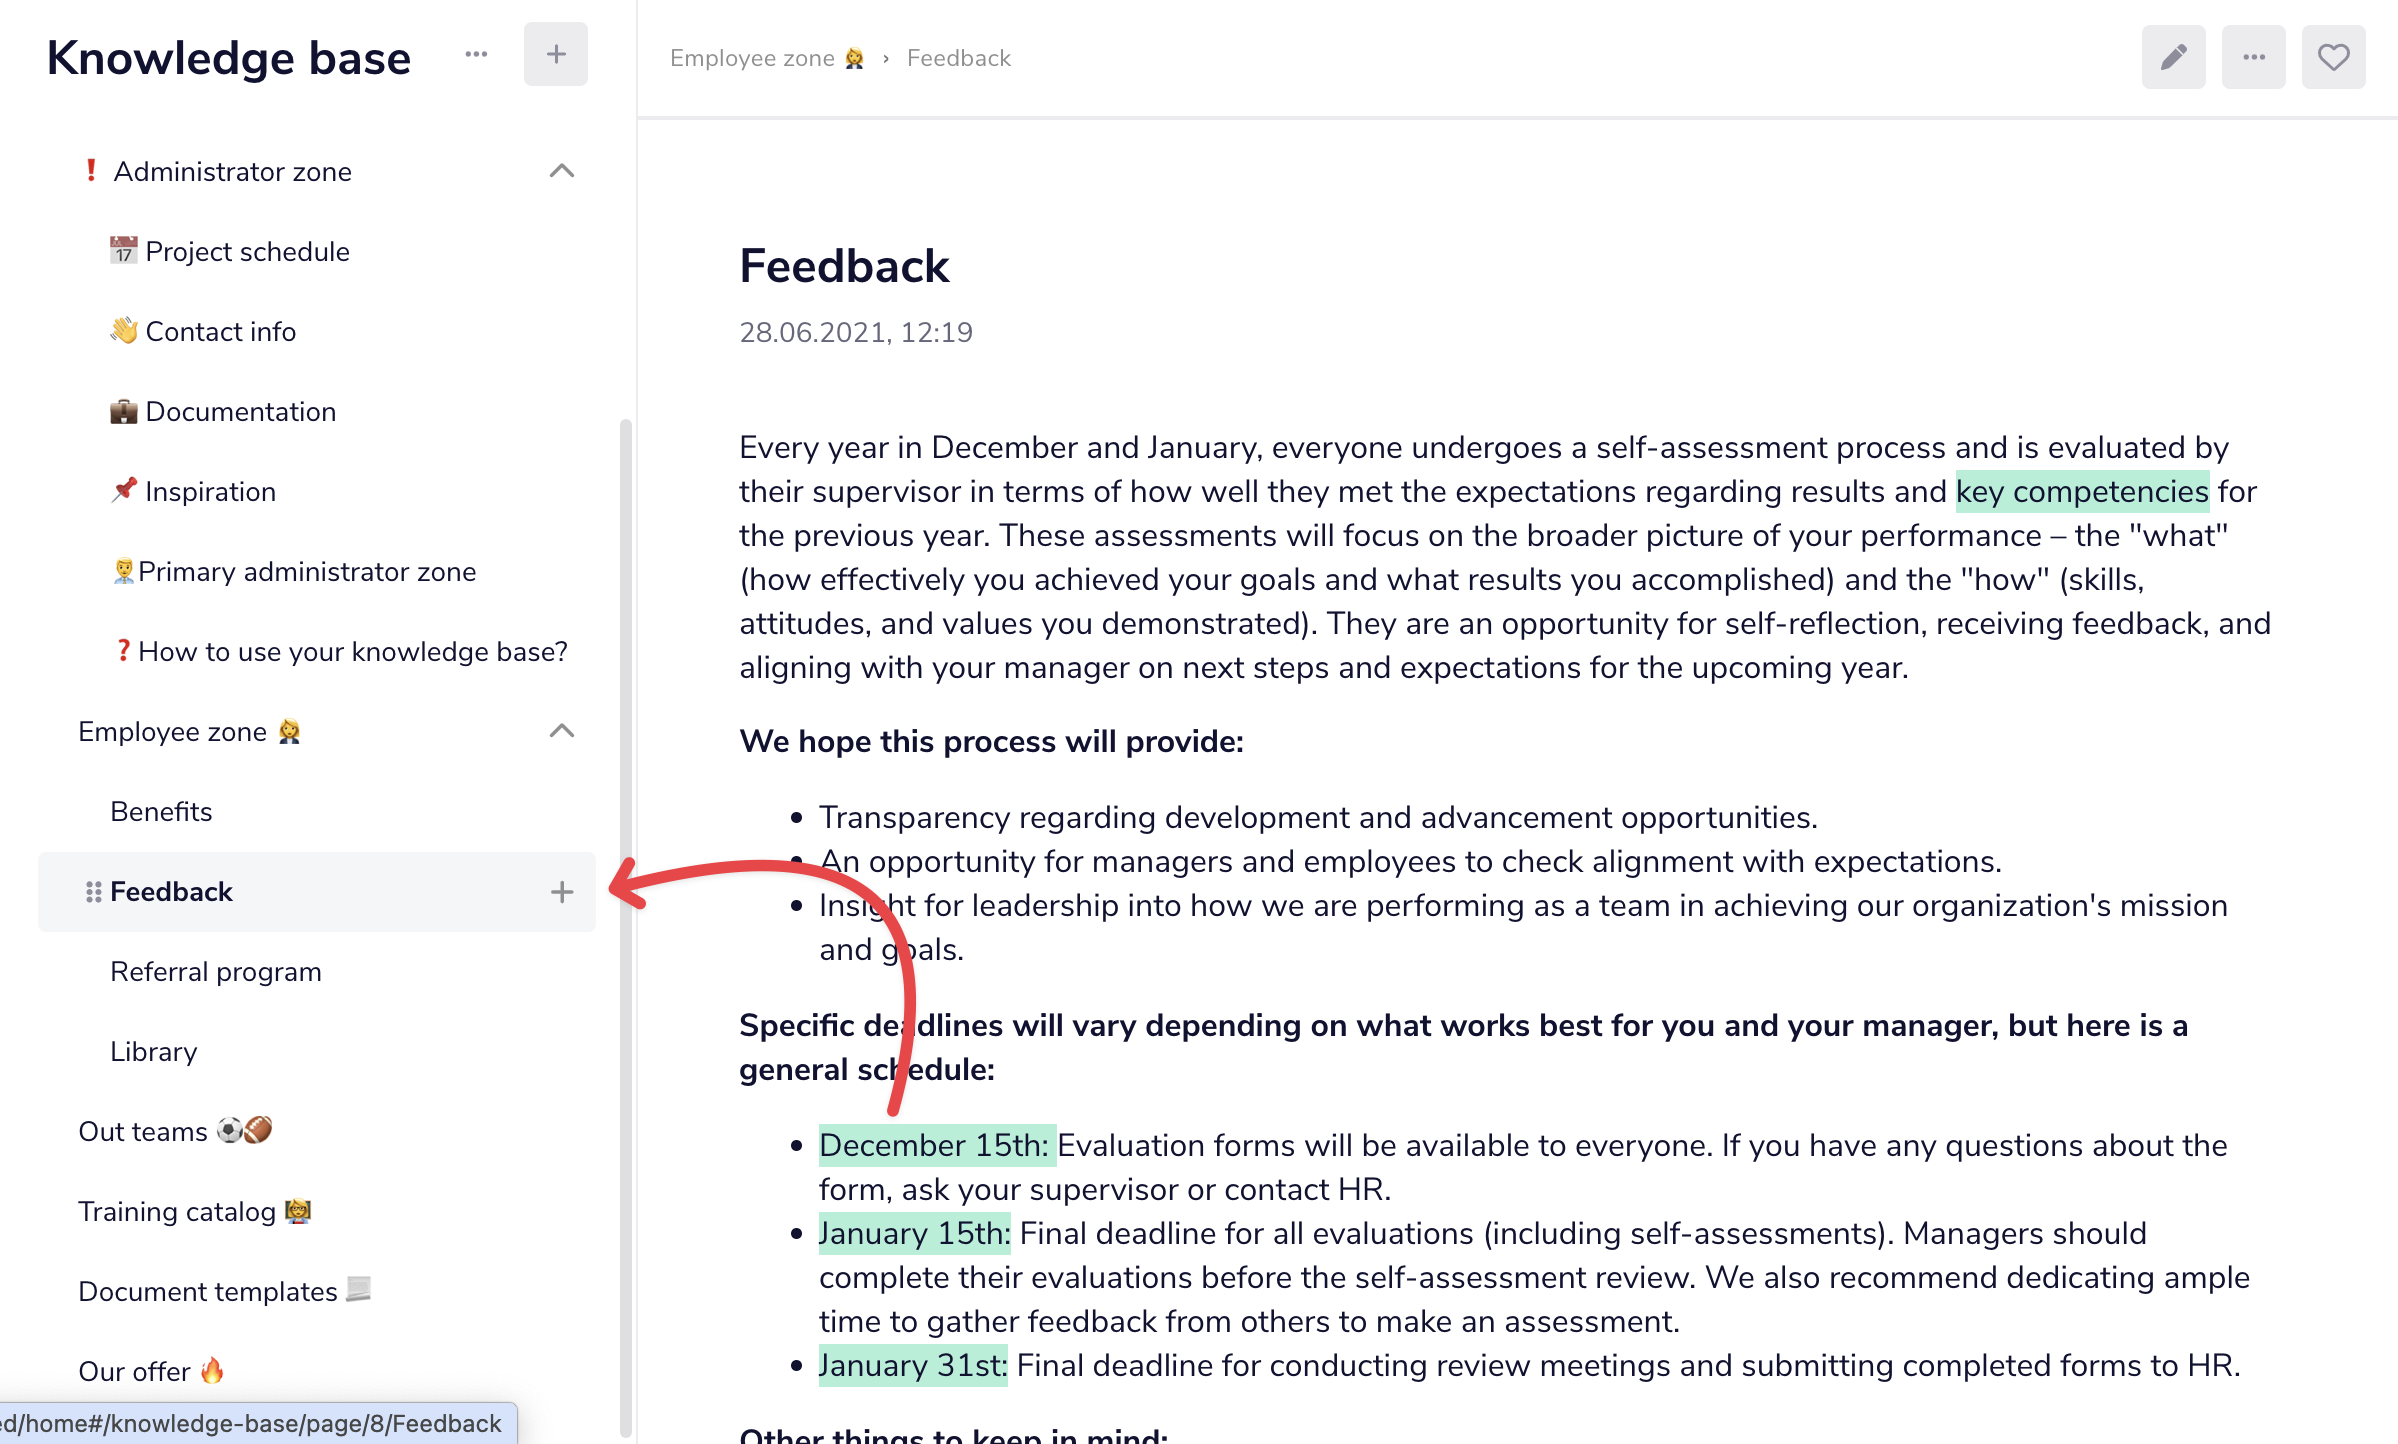The image size is (2398, 1444).
Task: Click the pencil edit icon
Action: click(2173, 57)
